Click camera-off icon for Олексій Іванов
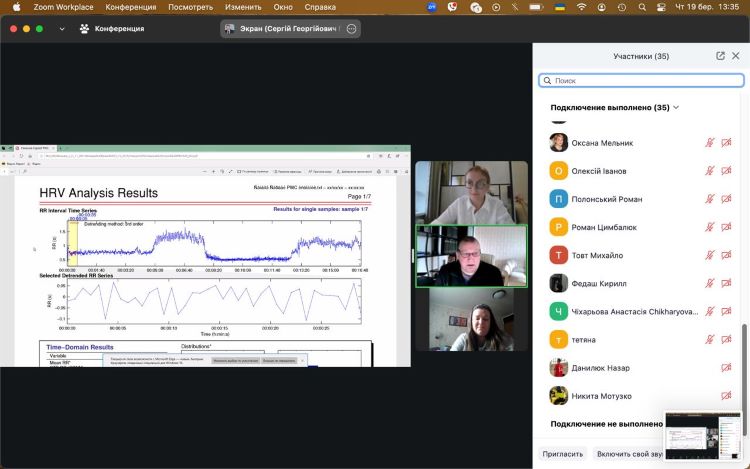This screenshot has width=750, height=469. coord(727,171)
